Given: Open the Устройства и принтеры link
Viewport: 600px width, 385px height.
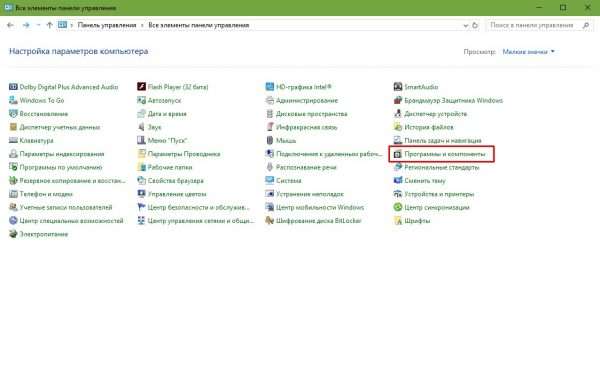Looking at the screenshot, I should [x=439, y=194].
